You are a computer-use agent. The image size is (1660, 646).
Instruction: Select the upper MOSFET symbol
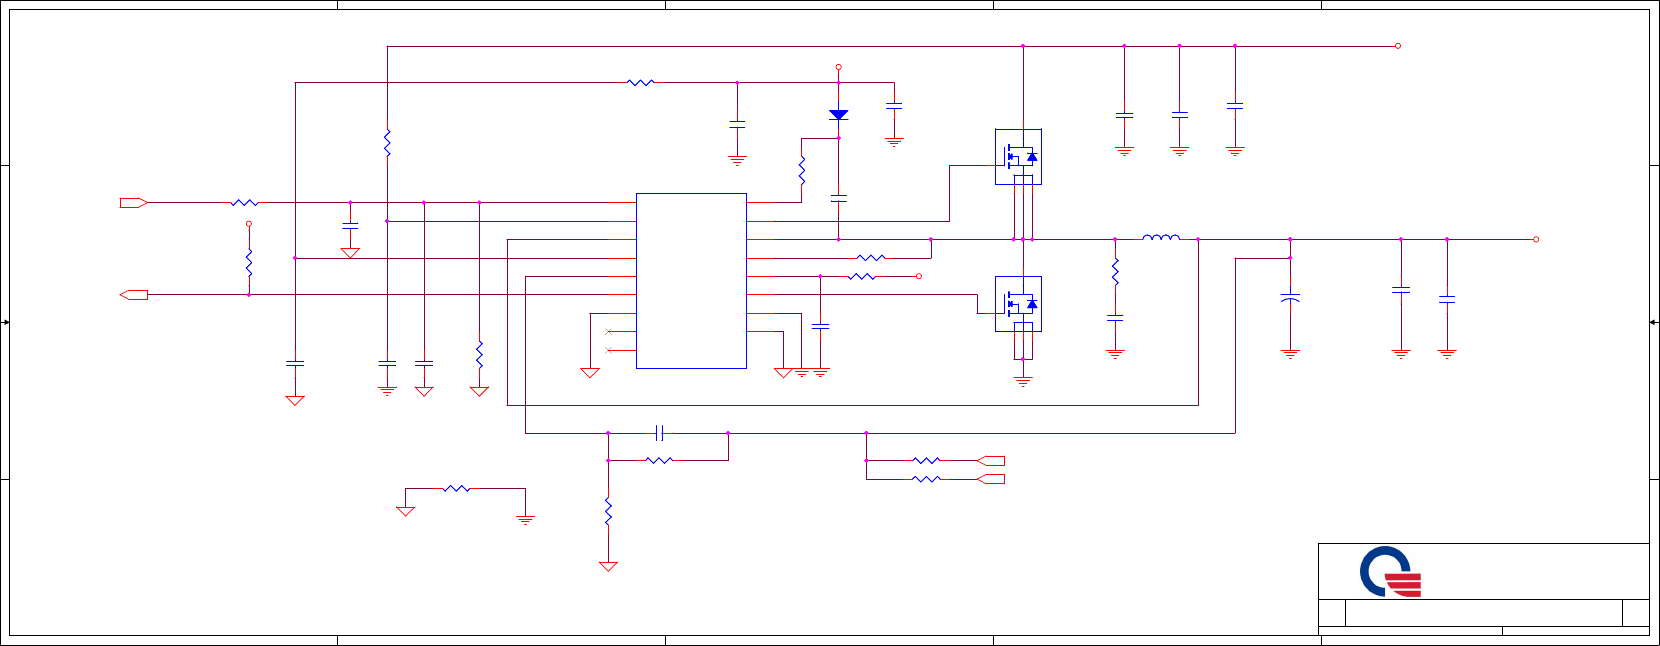(1018, 156)
